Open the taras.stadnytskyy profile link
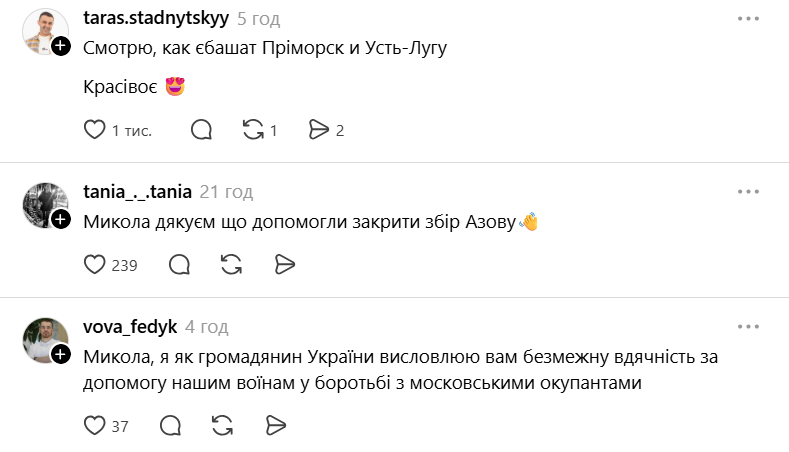This screenshot has width=789, height=452. tap(156, 19)
